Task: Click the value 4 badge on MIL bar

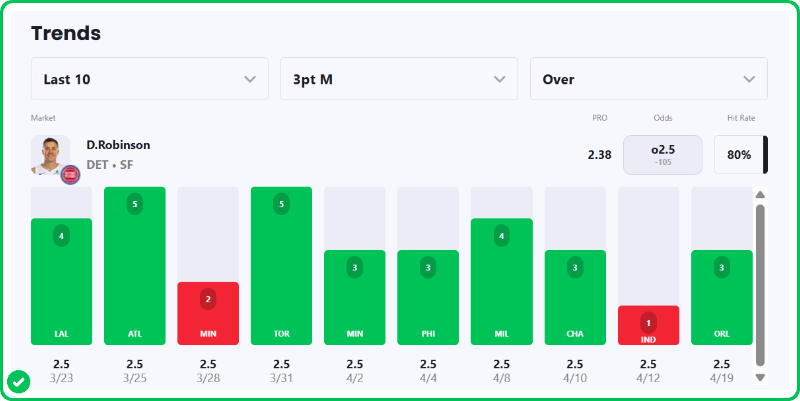Action: pos(501,236)
